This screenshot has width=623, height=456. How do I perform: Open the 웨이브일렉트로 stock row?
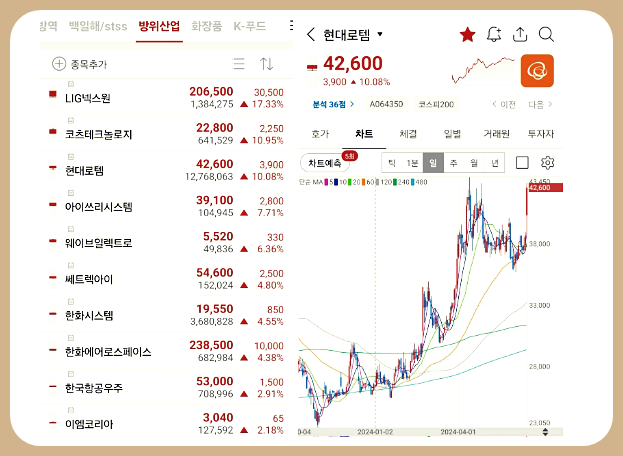tap(166, 242)
